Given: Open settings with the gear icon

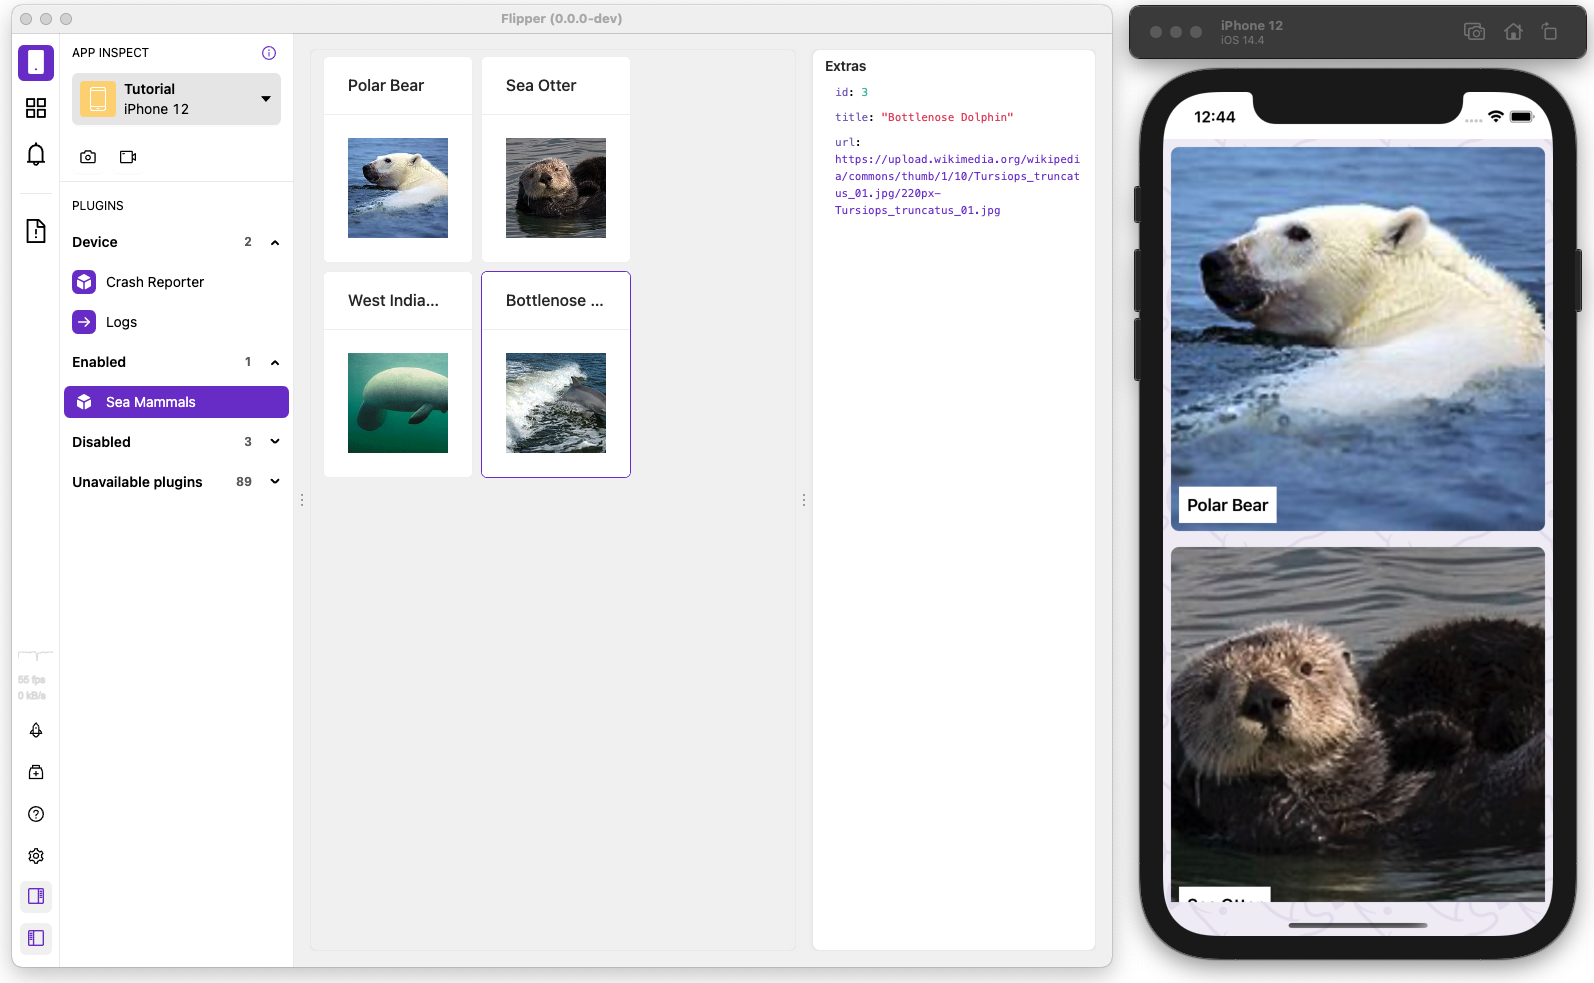Looking at the screenshot, I should [x=36, y=856].
